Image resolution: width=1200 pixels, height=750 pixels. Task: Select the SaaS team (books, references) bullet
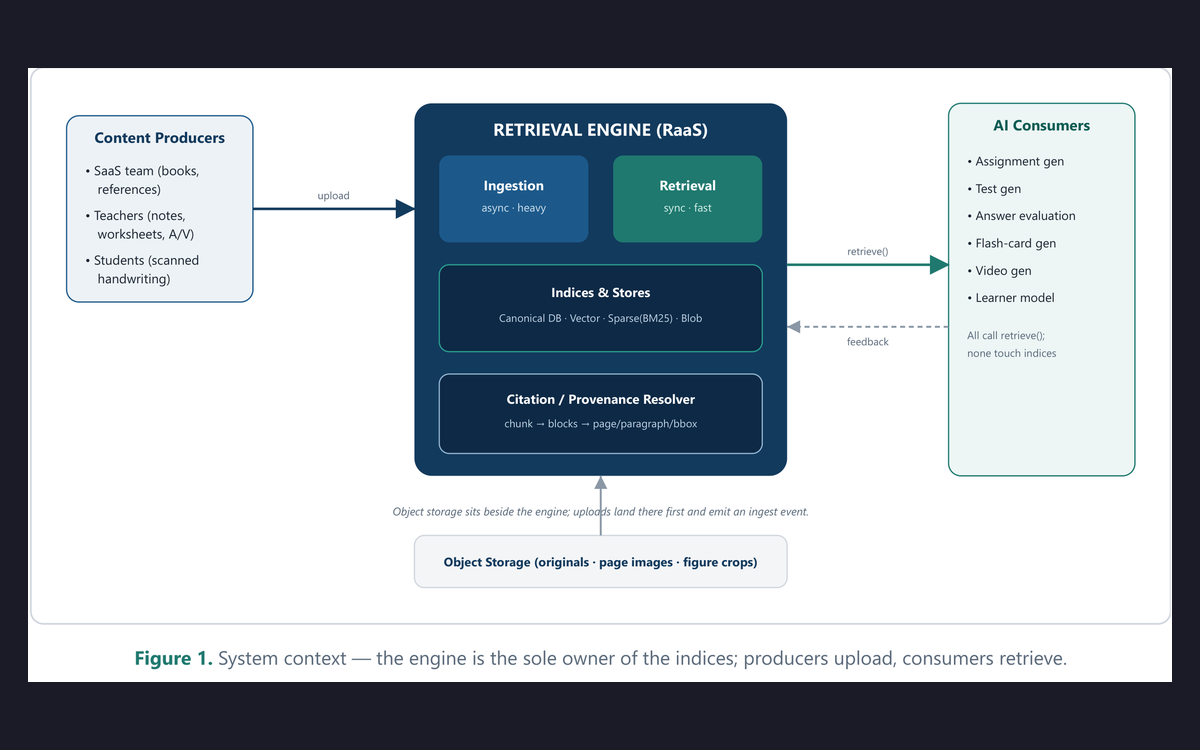[142, 180]
